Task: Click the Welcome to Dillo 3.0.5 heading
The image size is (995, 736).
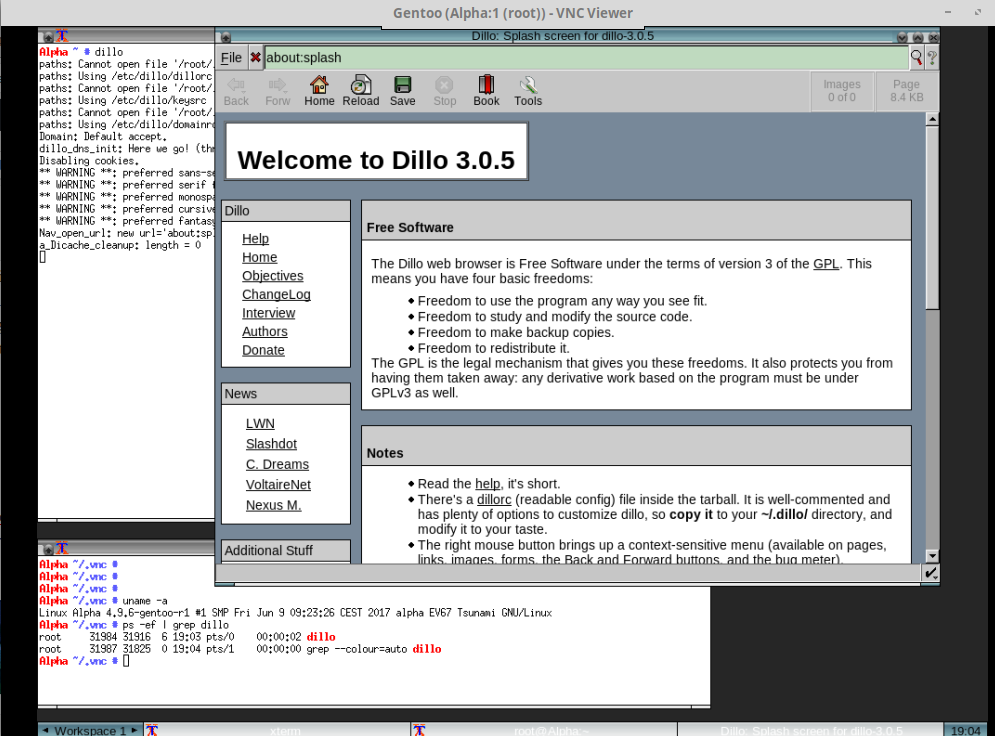Action: pyautogui.click(x=376, y=161)
